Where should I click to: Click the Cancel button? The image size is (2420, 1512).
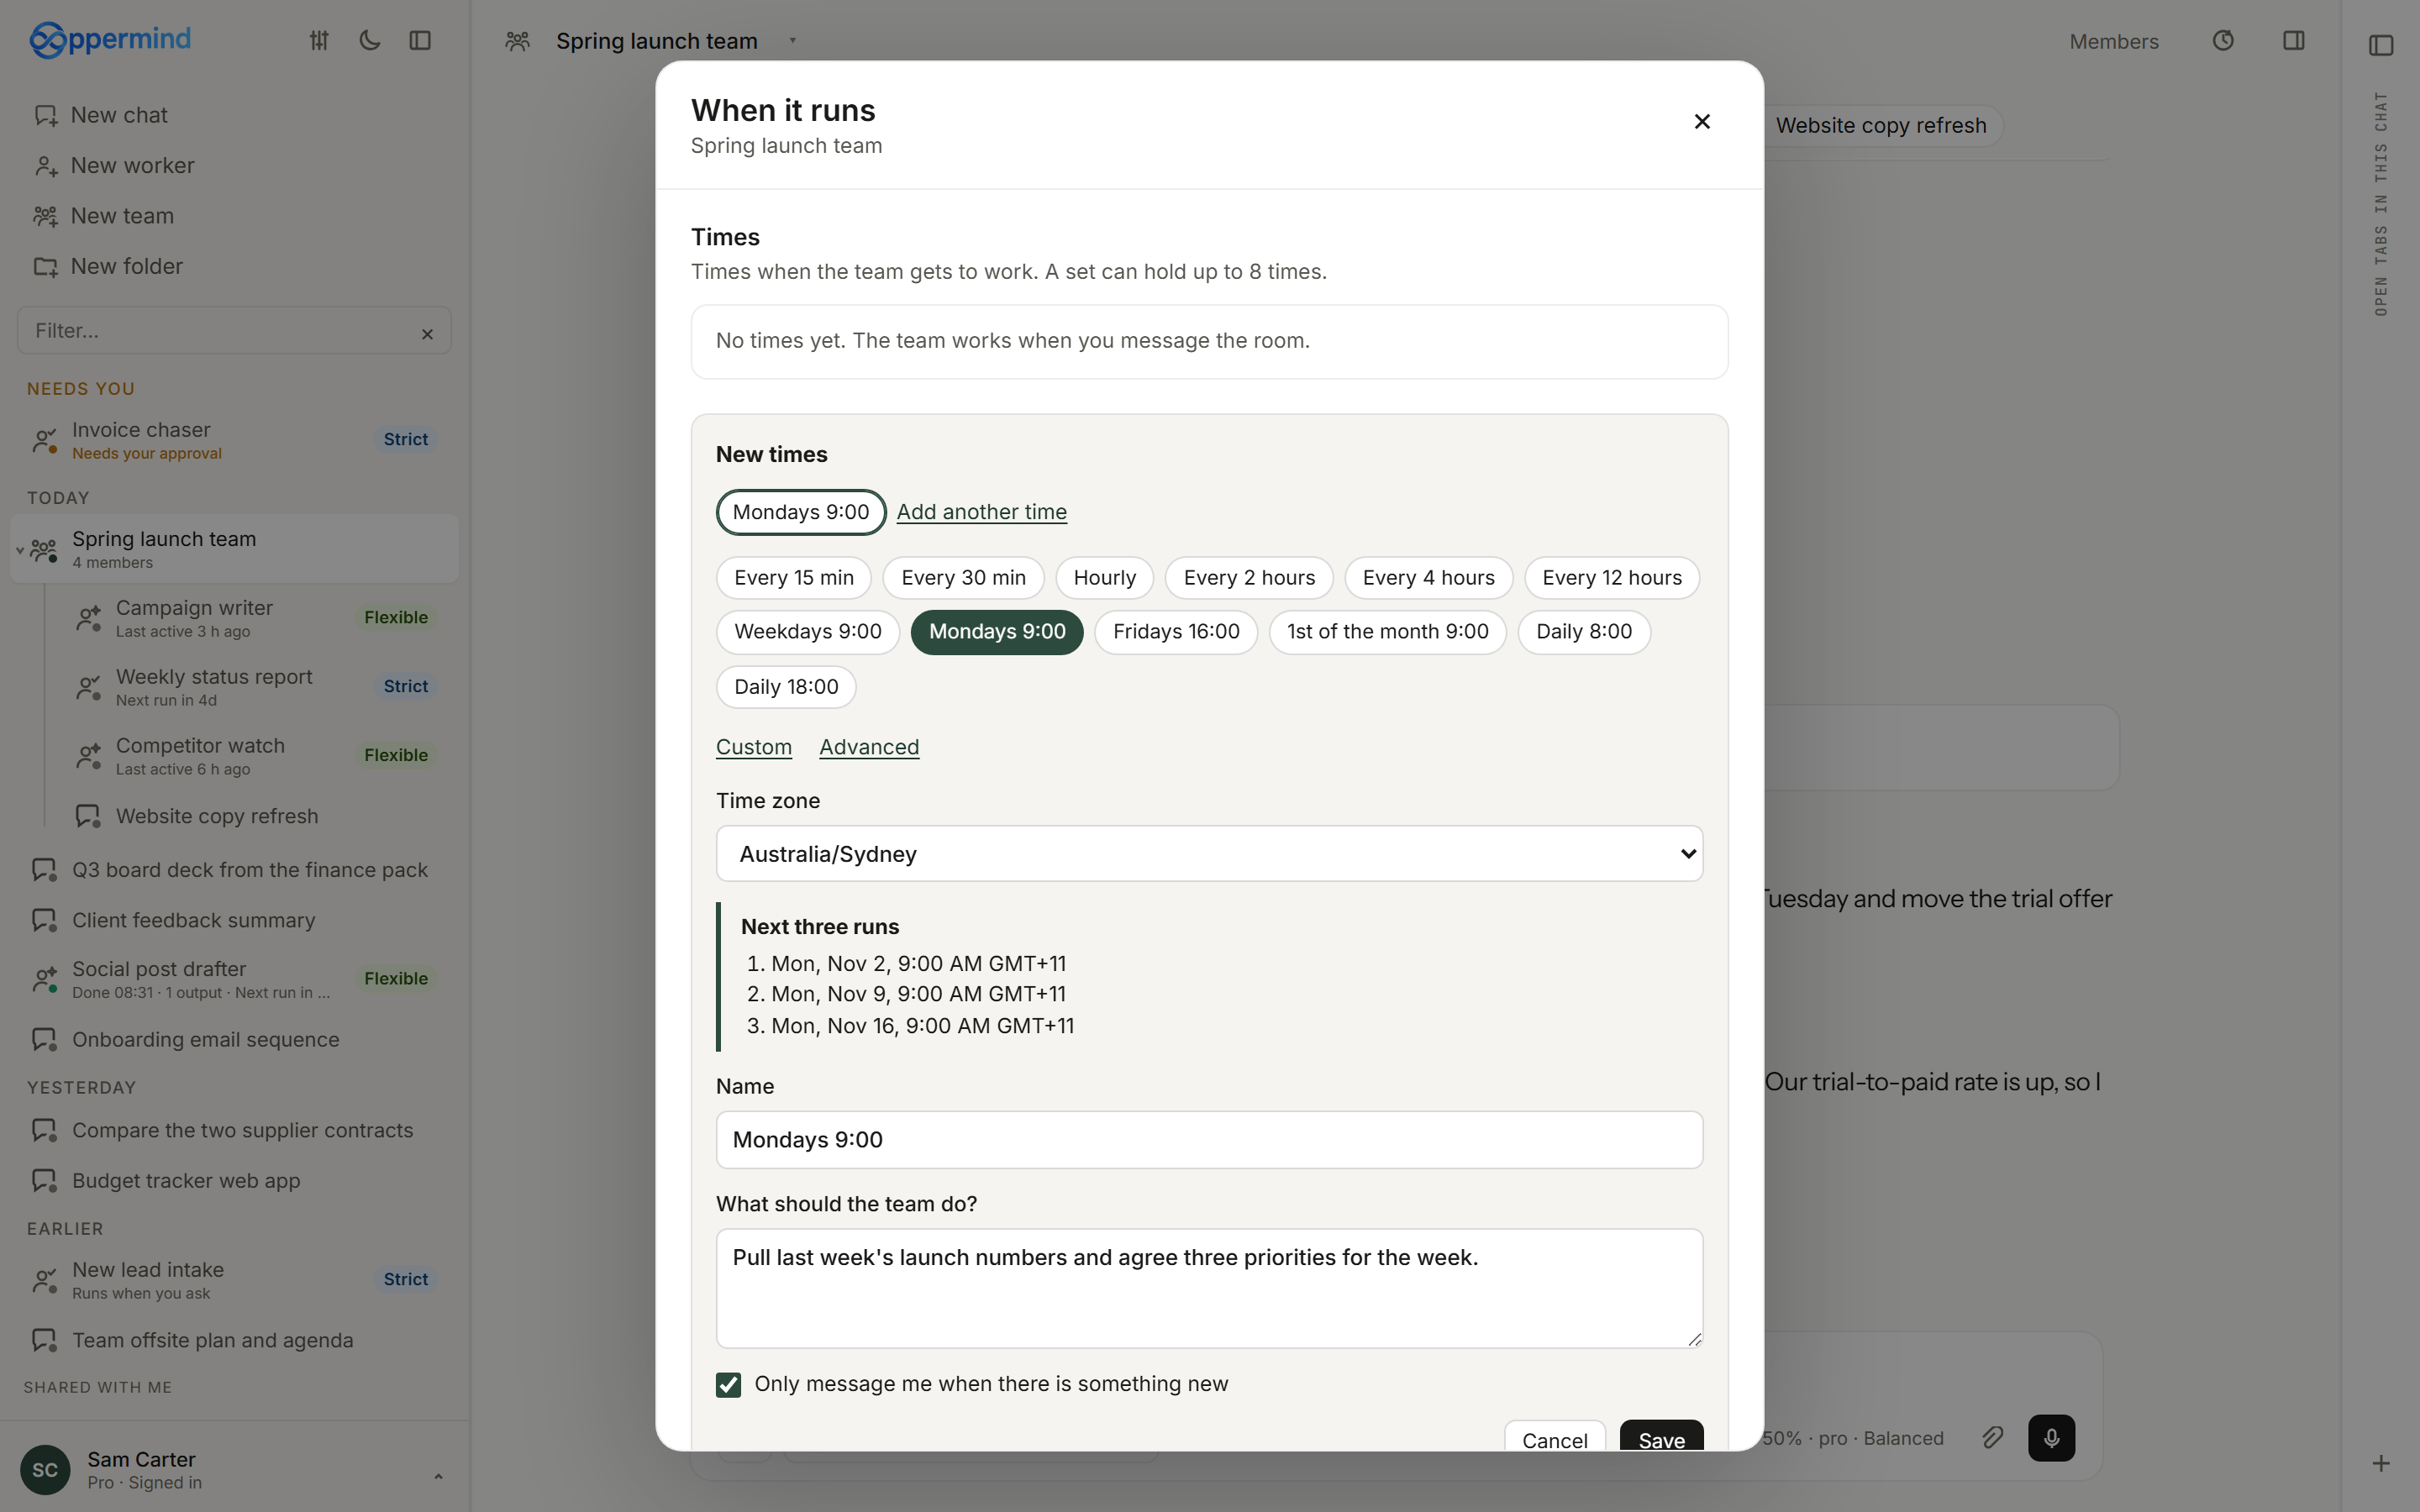pyautogui.click(x=1554, y=1437)
